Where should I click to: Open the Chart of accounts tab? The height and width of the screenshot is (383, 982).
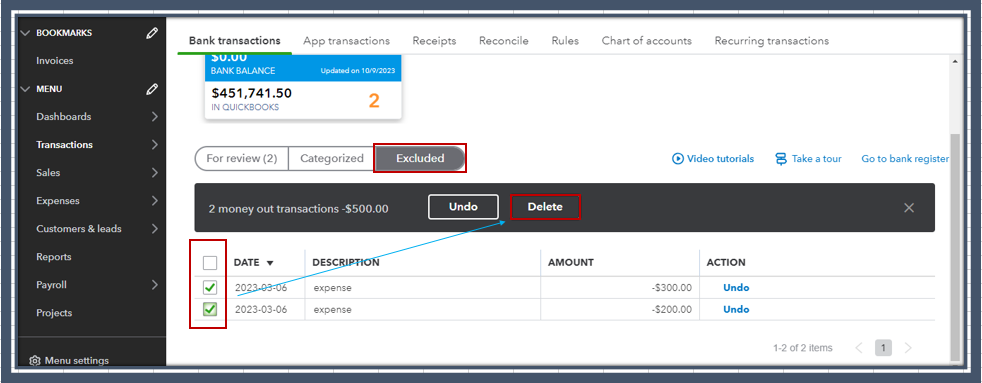646,41
